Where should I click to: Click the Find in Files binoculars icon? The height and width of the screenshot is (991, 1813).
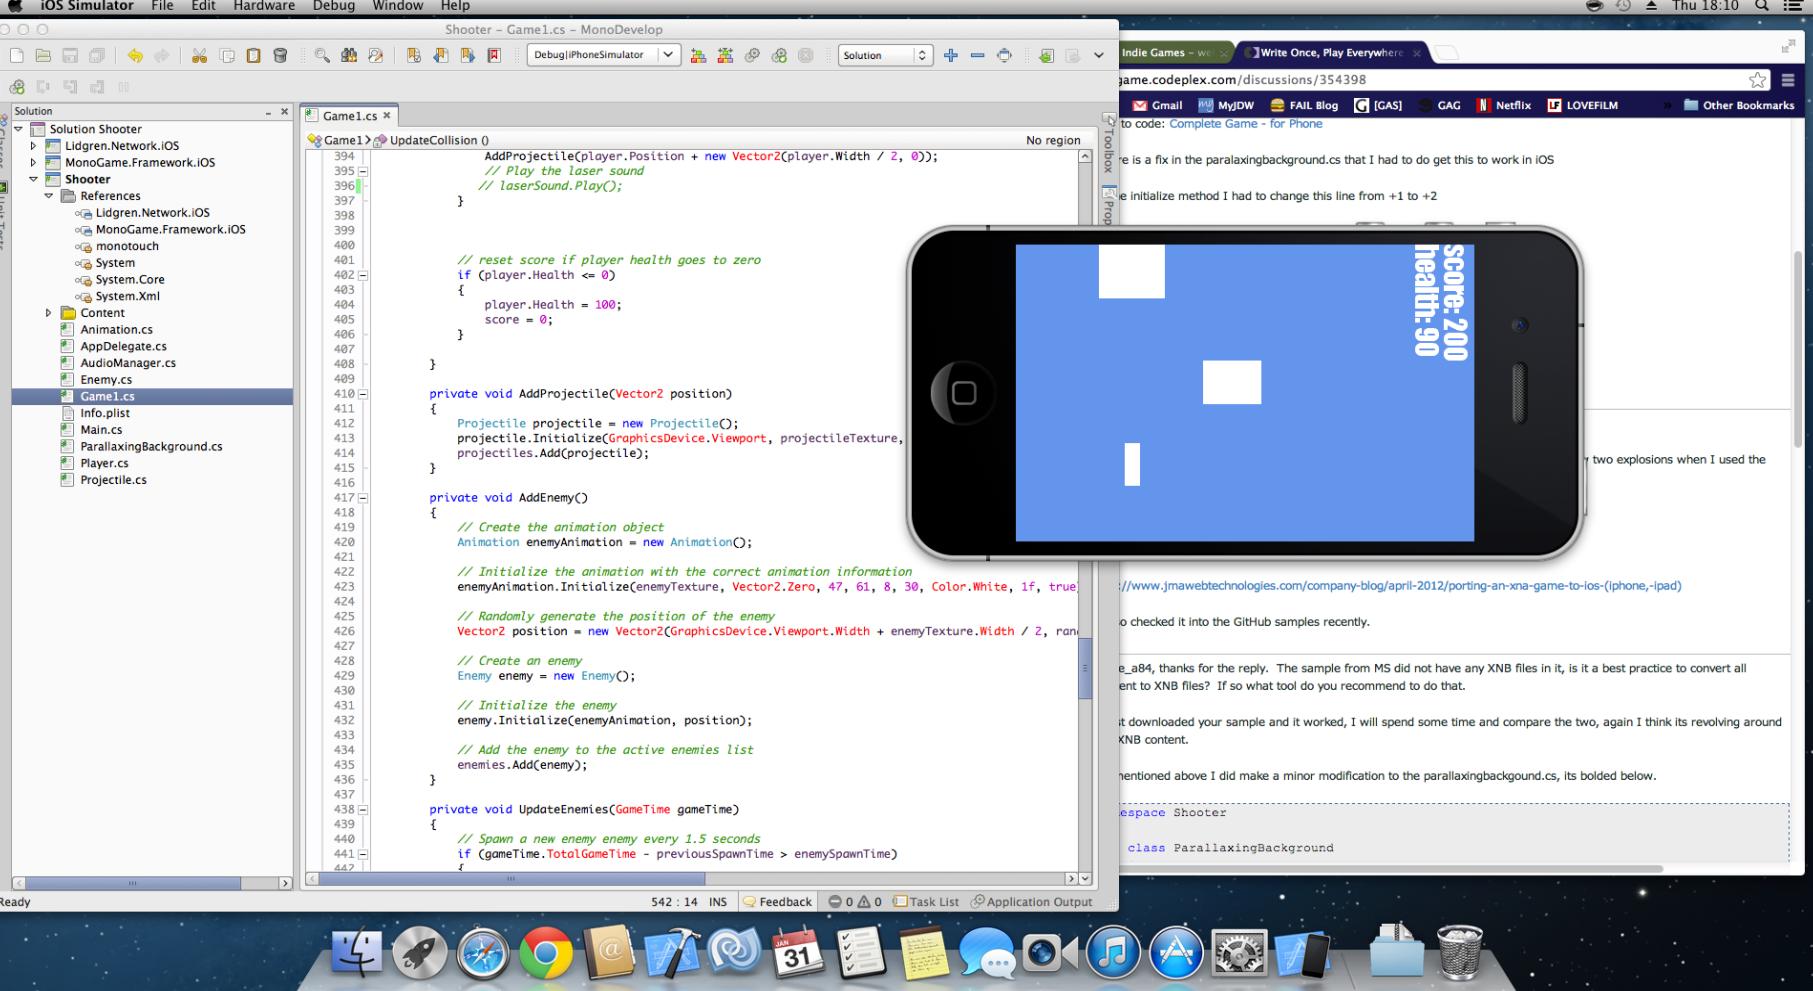(x=349, y=56)
